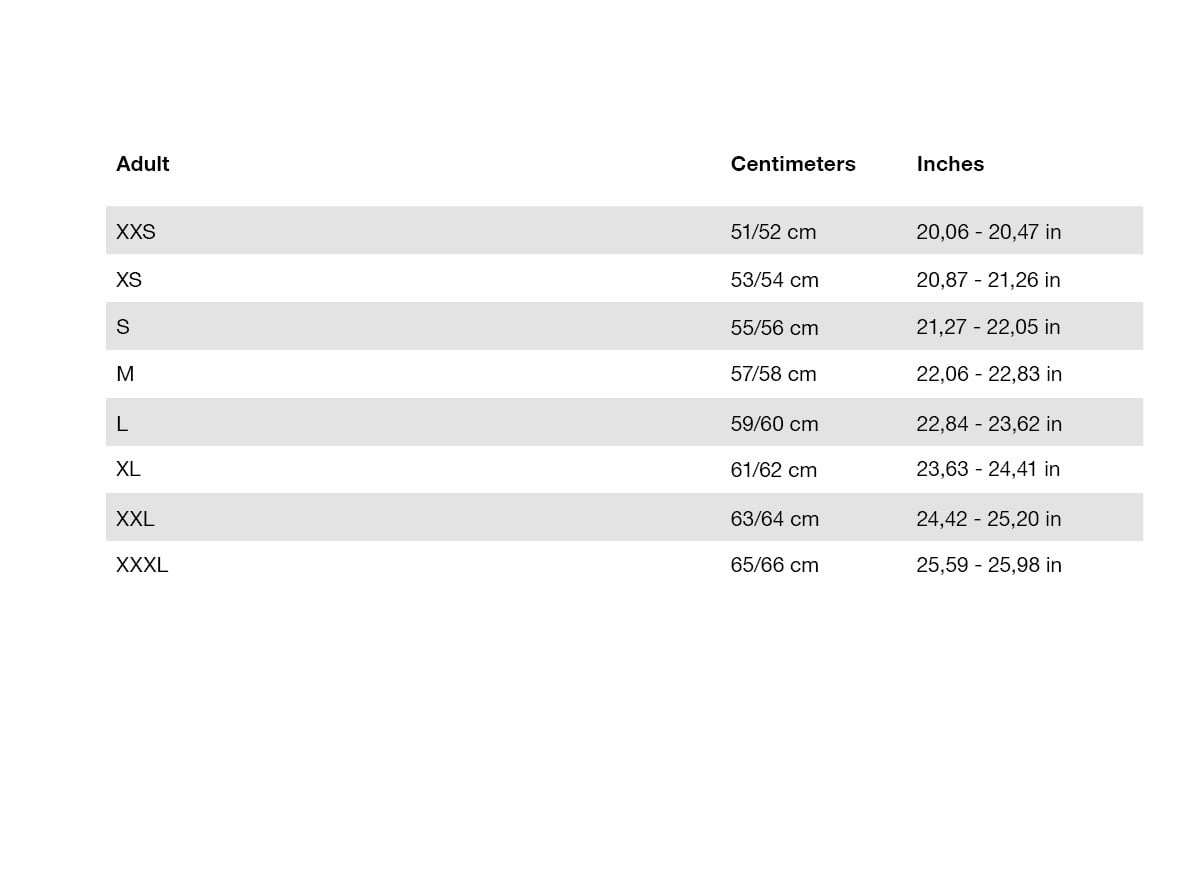Click the 61/62 cm measurement
The image size is (1203, 870).
point(773,470)
